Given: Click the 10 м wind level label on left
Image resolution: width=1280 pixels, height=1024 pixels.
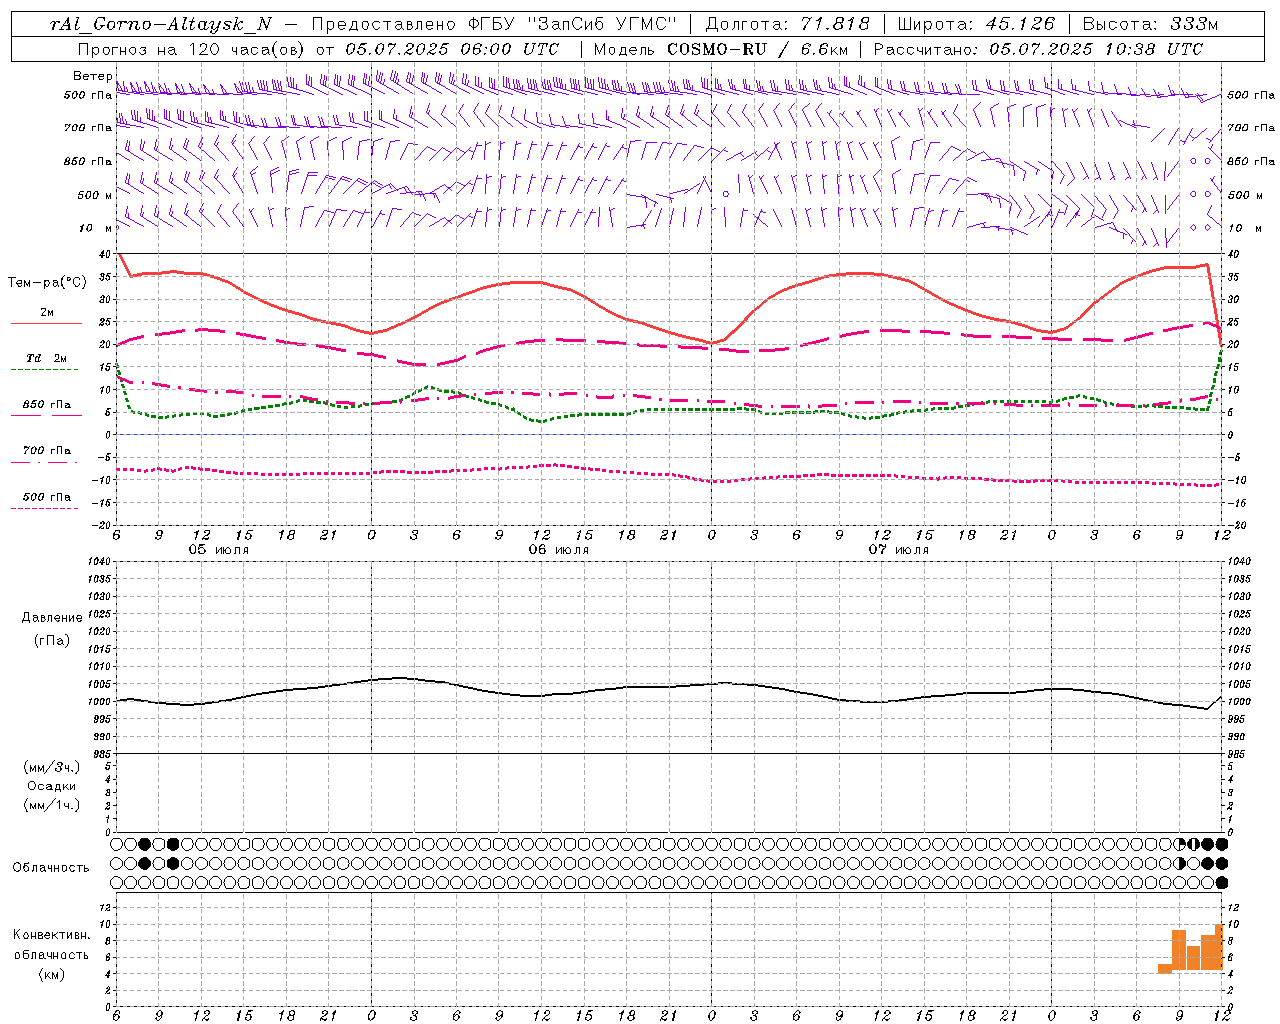Looking at the screenshot, I should [x=96, y=229].
